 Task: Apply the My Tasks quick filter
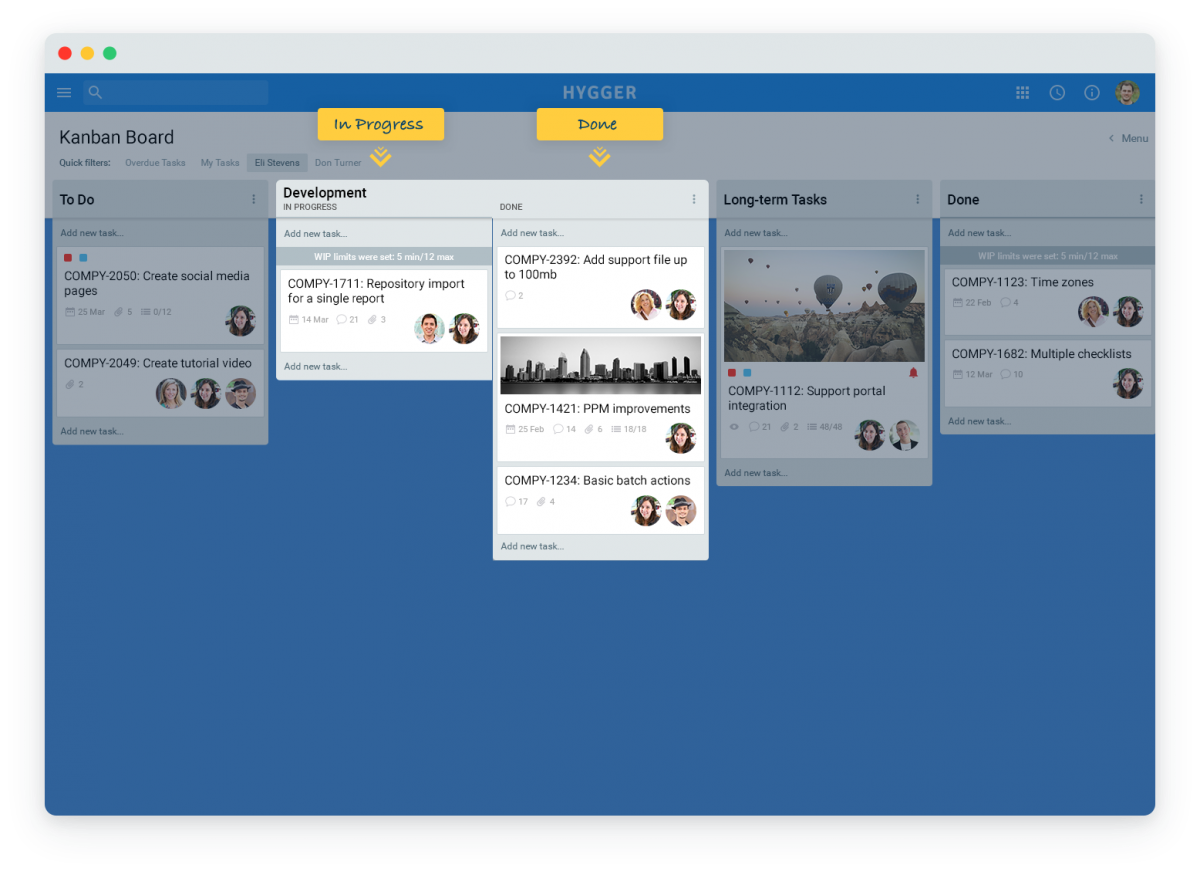tap(220, 163)
